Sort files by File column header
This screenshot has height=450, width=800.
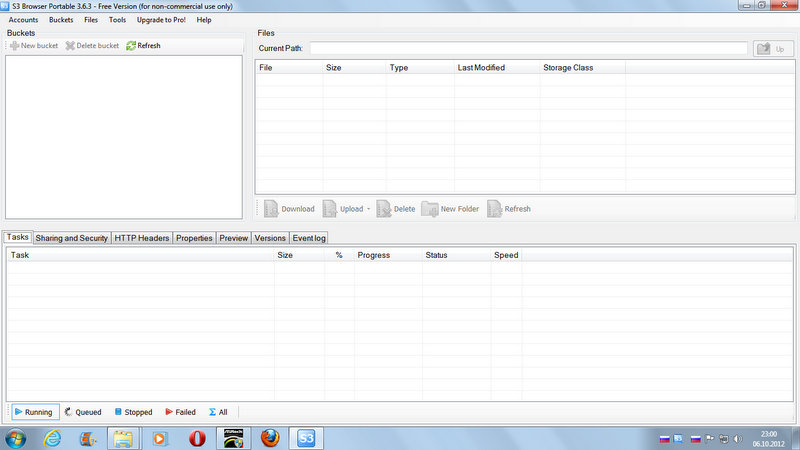pyautogui.click(x=289, y=67)
